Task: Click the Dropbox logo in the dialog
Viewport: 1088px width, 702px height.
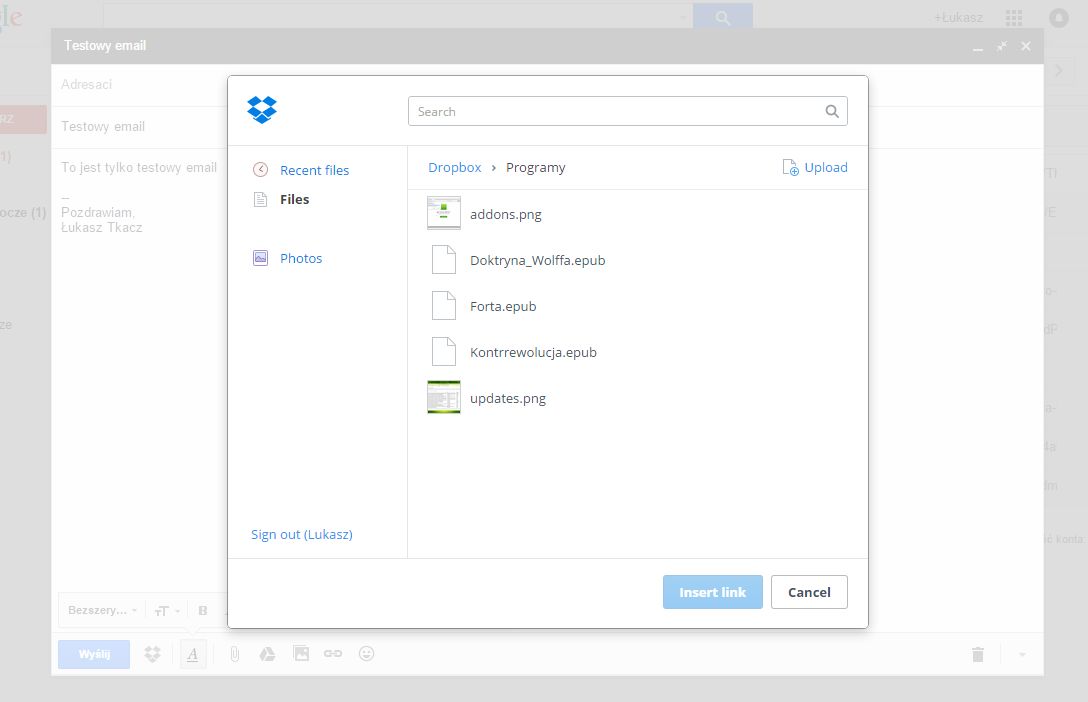Action: click(262, 110)
